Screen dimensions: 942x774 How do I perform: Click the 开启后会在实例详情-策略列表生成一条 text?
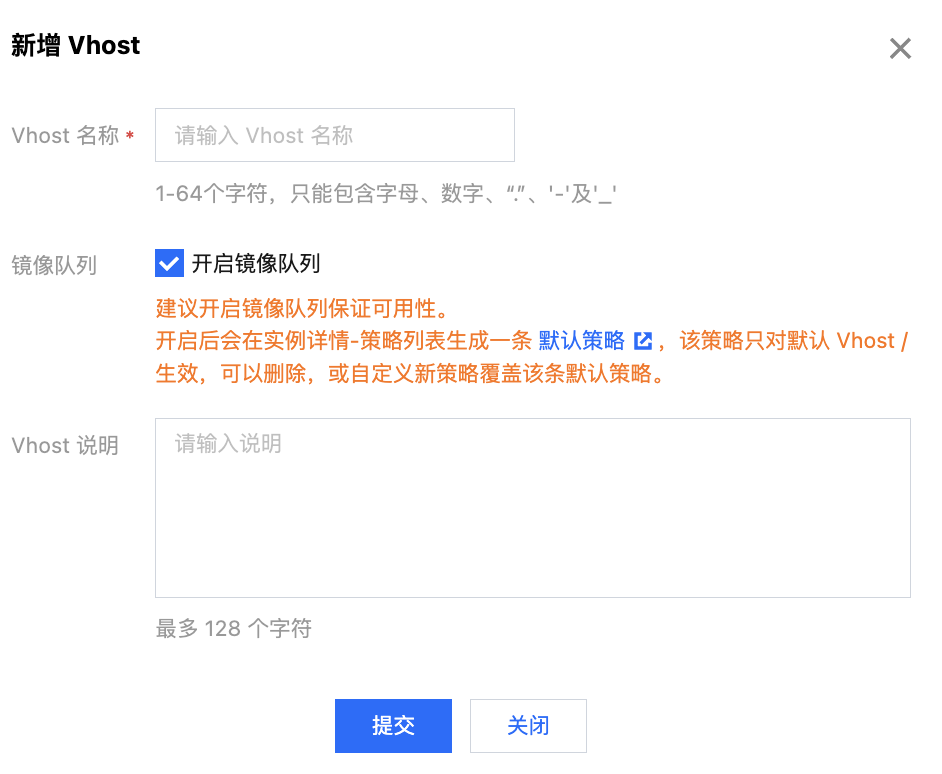click(x=344, y=341)
